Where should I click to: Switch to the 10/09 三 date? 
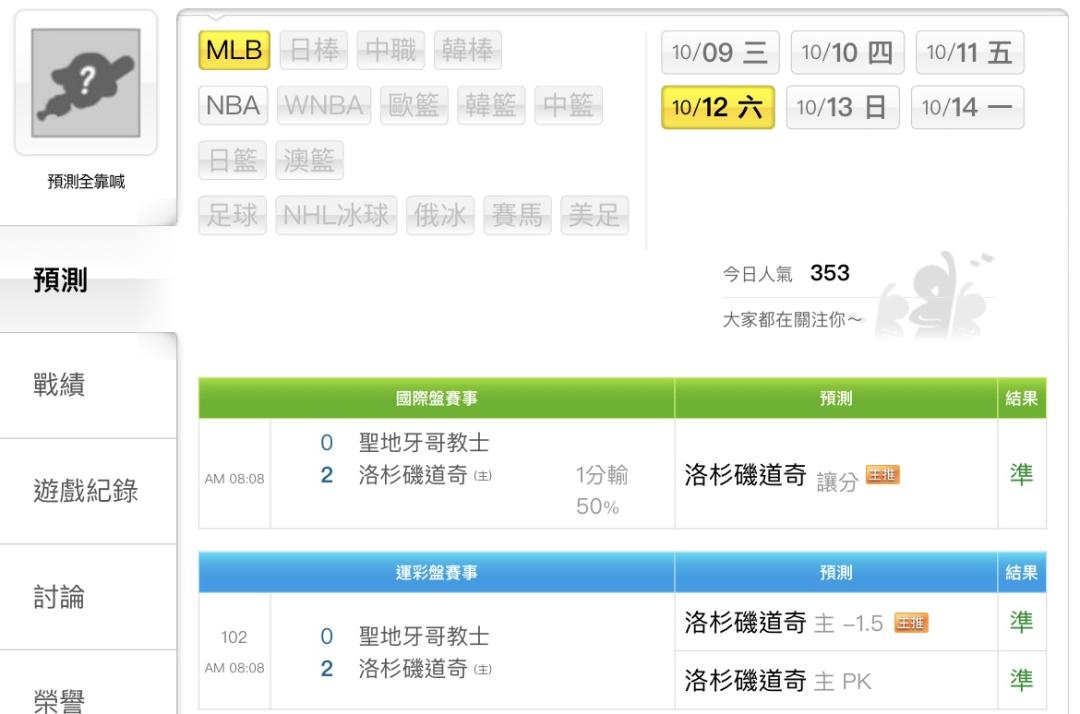coord(720,53)
